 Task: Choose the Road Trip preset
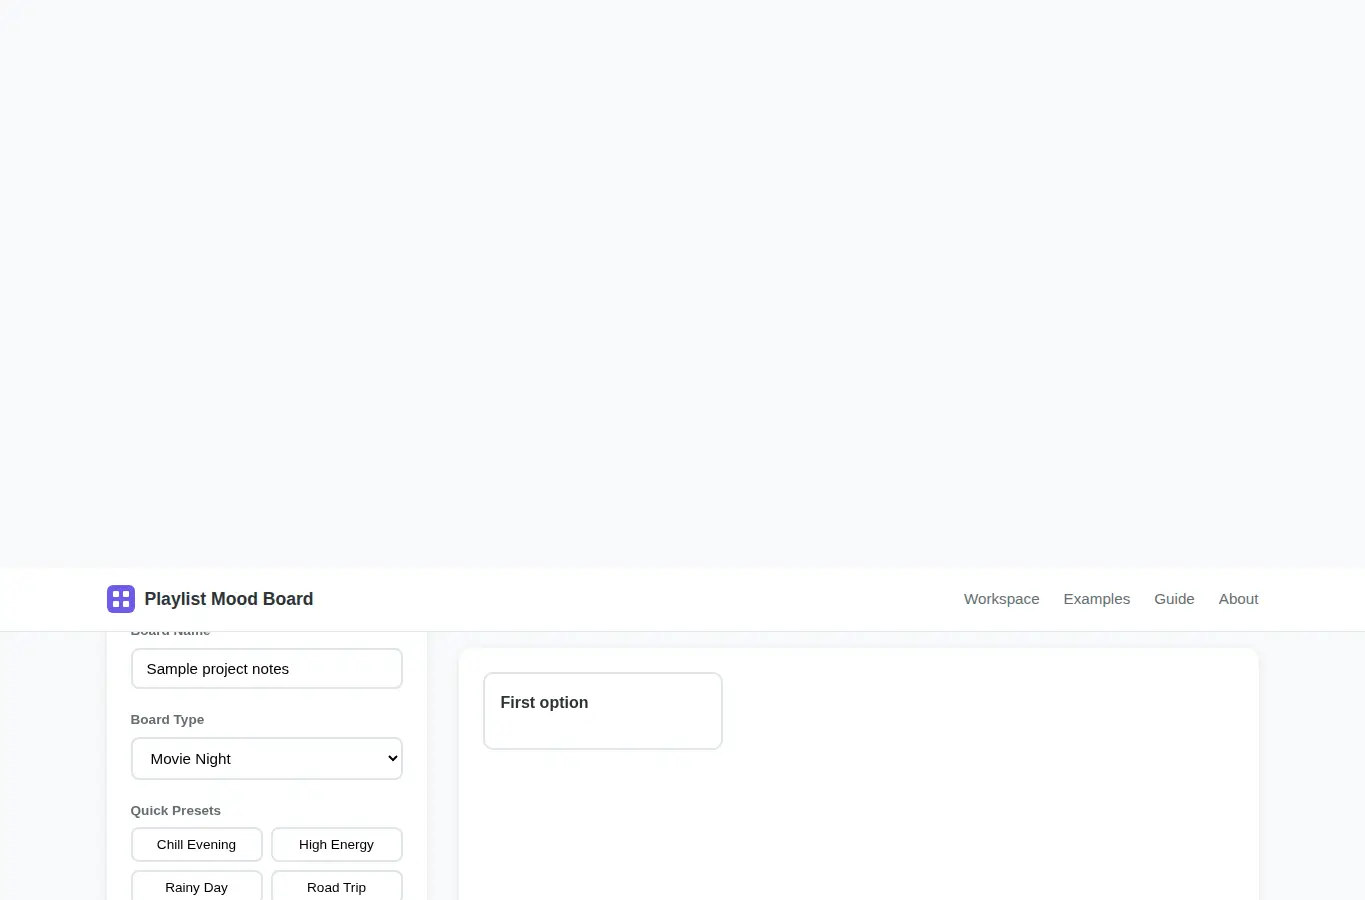click(x=337, y=887)
